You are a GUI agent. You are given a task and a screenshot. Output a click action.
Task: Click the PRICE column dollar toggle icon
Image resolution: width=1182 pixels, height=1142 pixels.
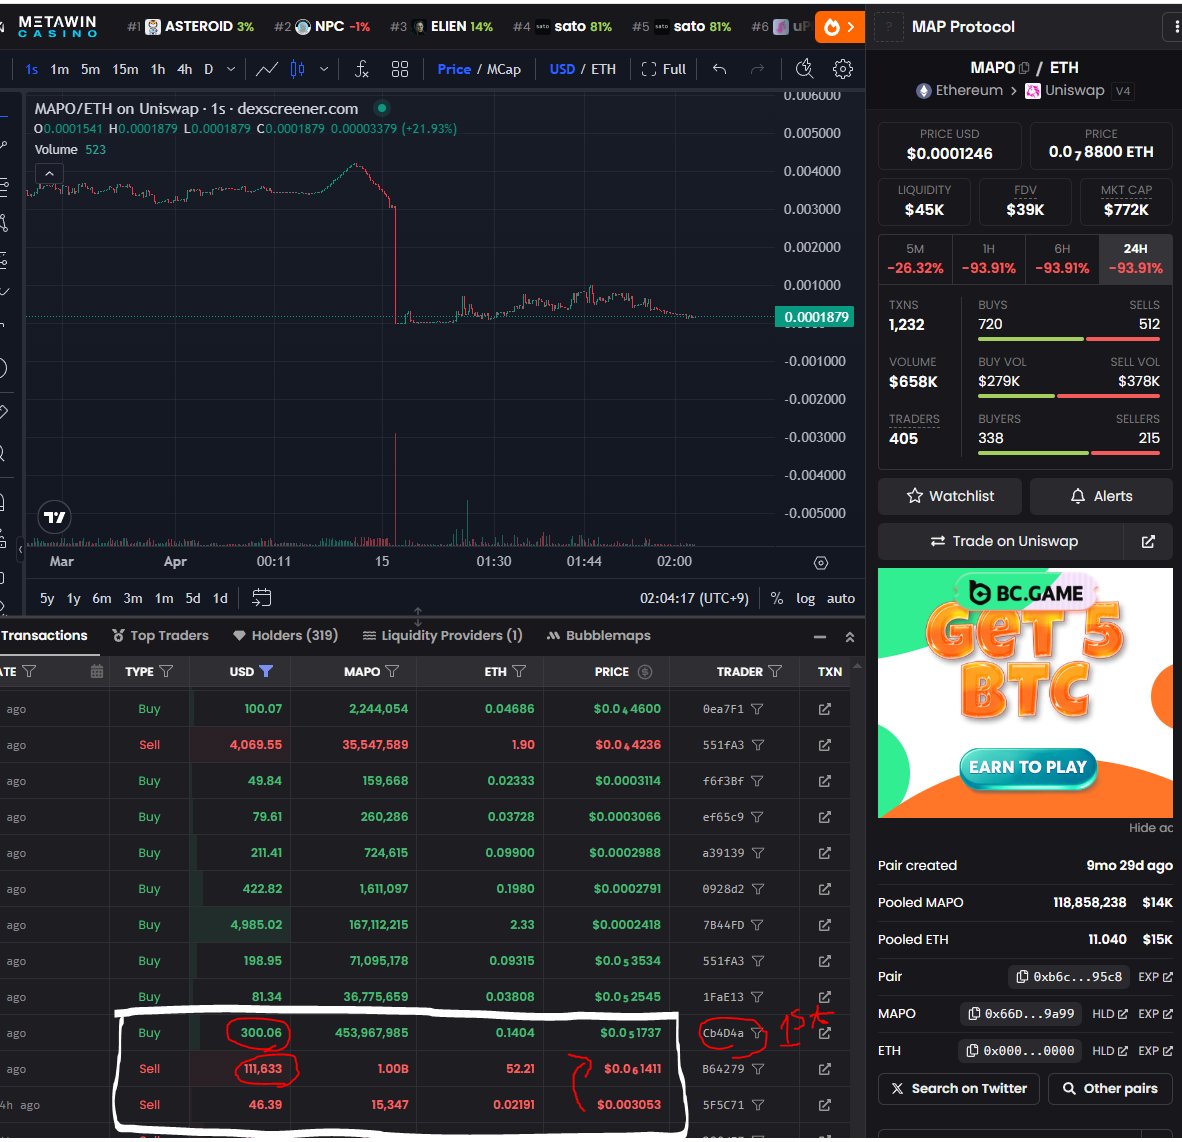pos(645,672)
